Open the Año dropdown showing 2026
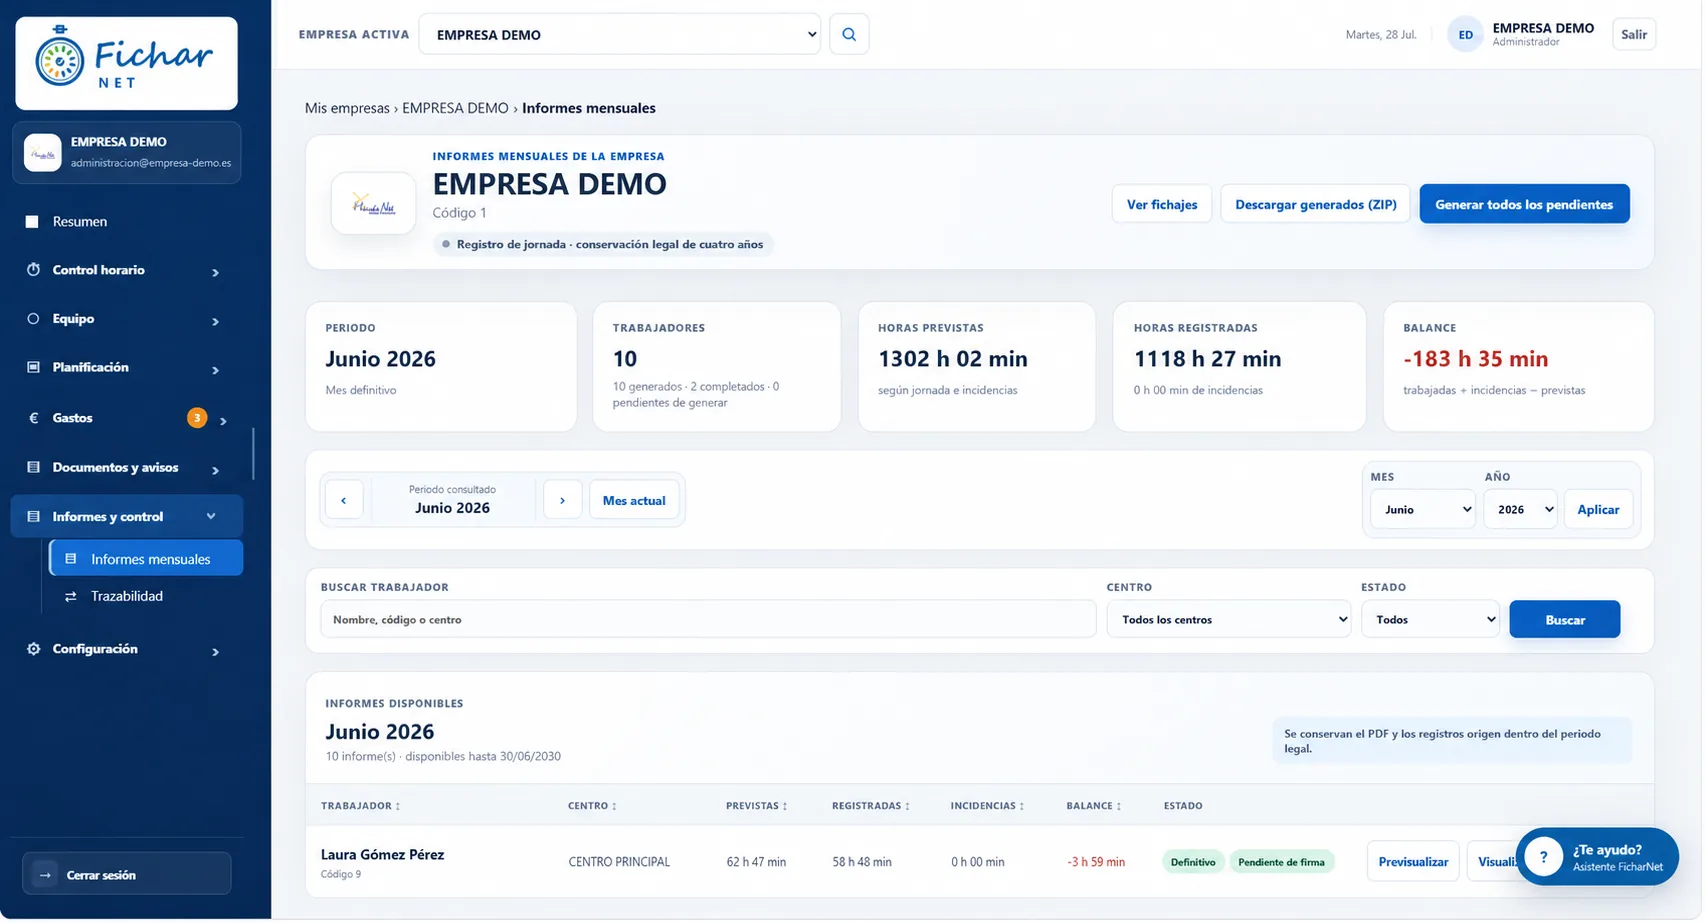Image resolution: width=1705 pixels, height=923 pixels. pos(1522,510)
